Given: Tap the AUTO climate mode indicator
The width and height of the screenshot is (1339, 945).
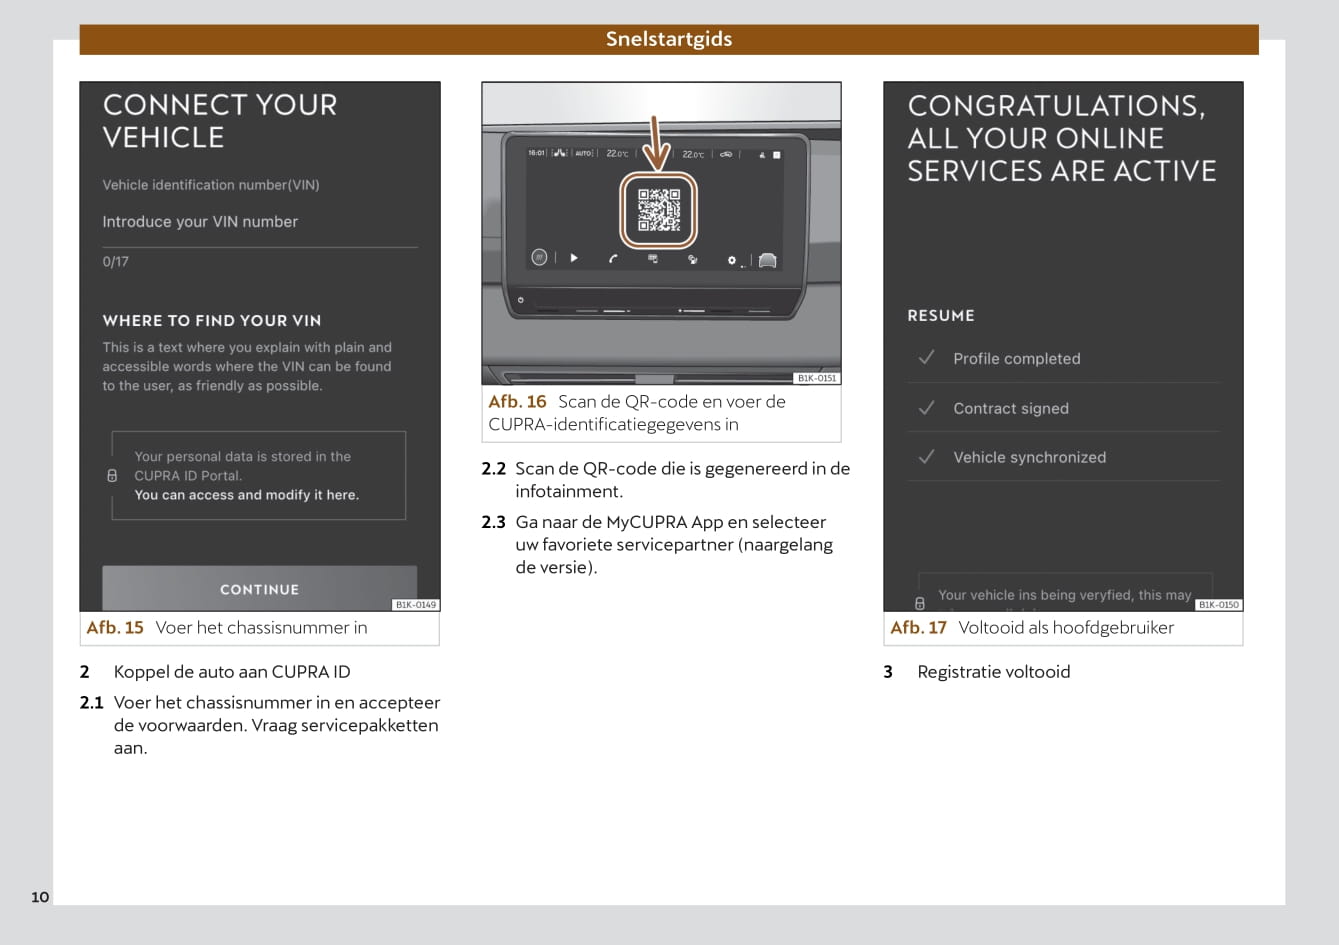Looking at the screenshot, I should pos(584,153).
